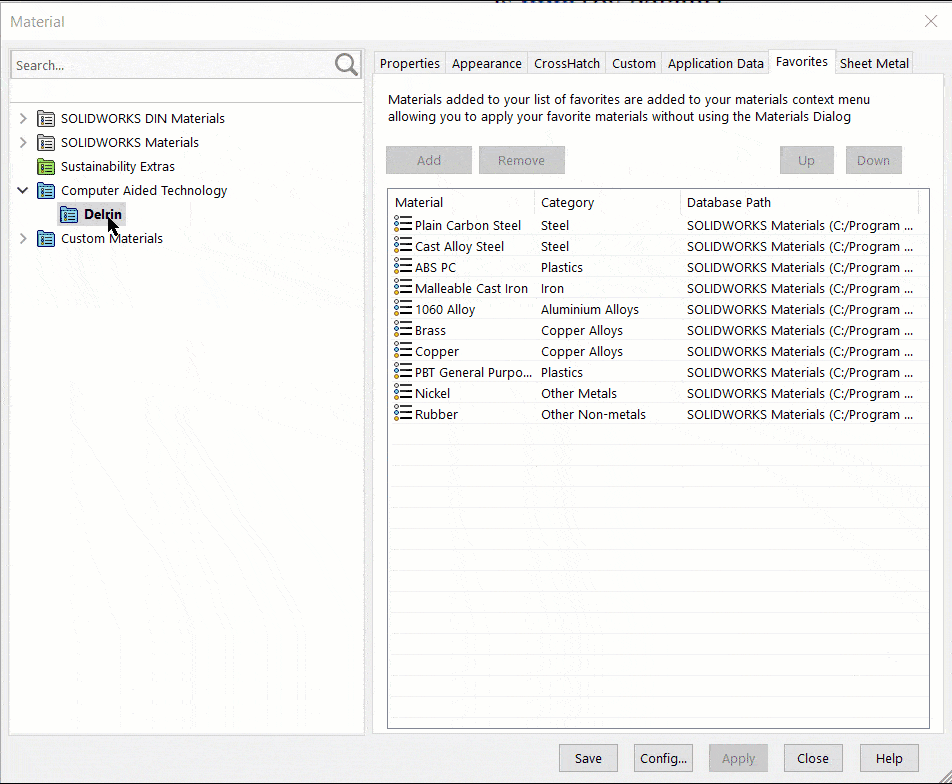This screenshot has height=784, width=952.
Task: Click the ABS PC material icon
Action: click(403, 266)
